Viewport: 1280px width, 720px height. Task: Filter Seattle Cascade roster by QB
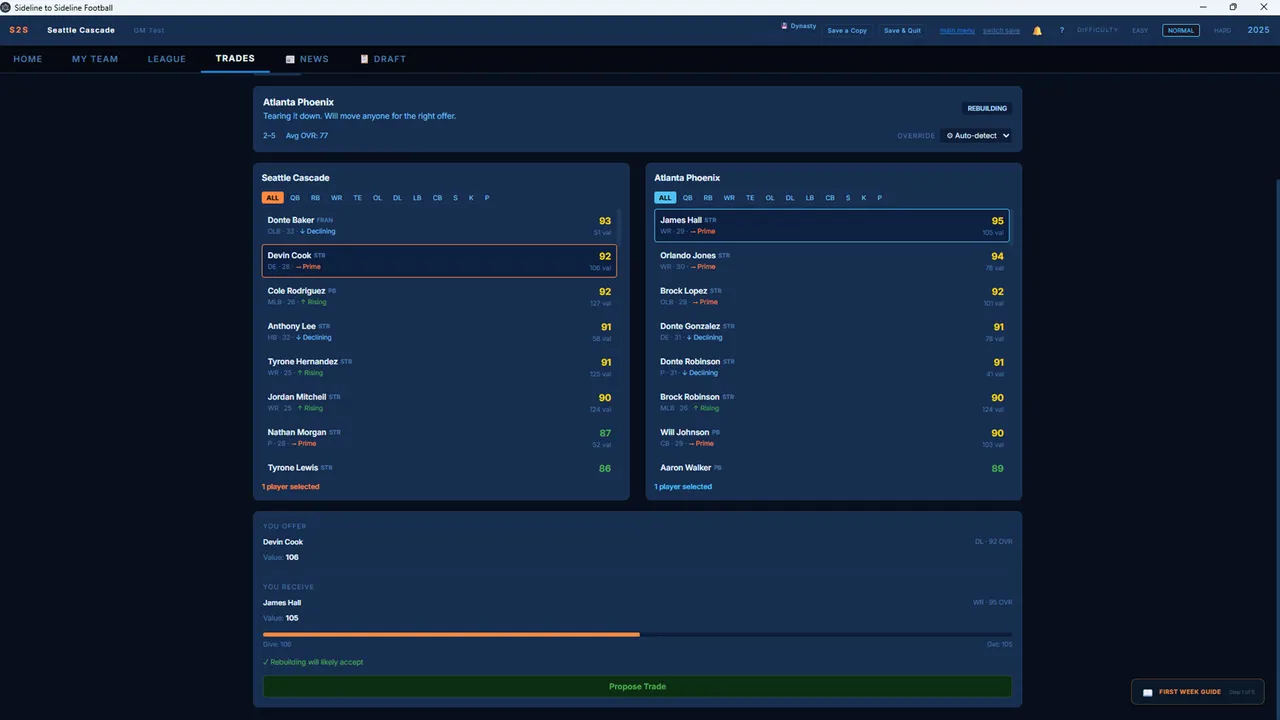295,198
